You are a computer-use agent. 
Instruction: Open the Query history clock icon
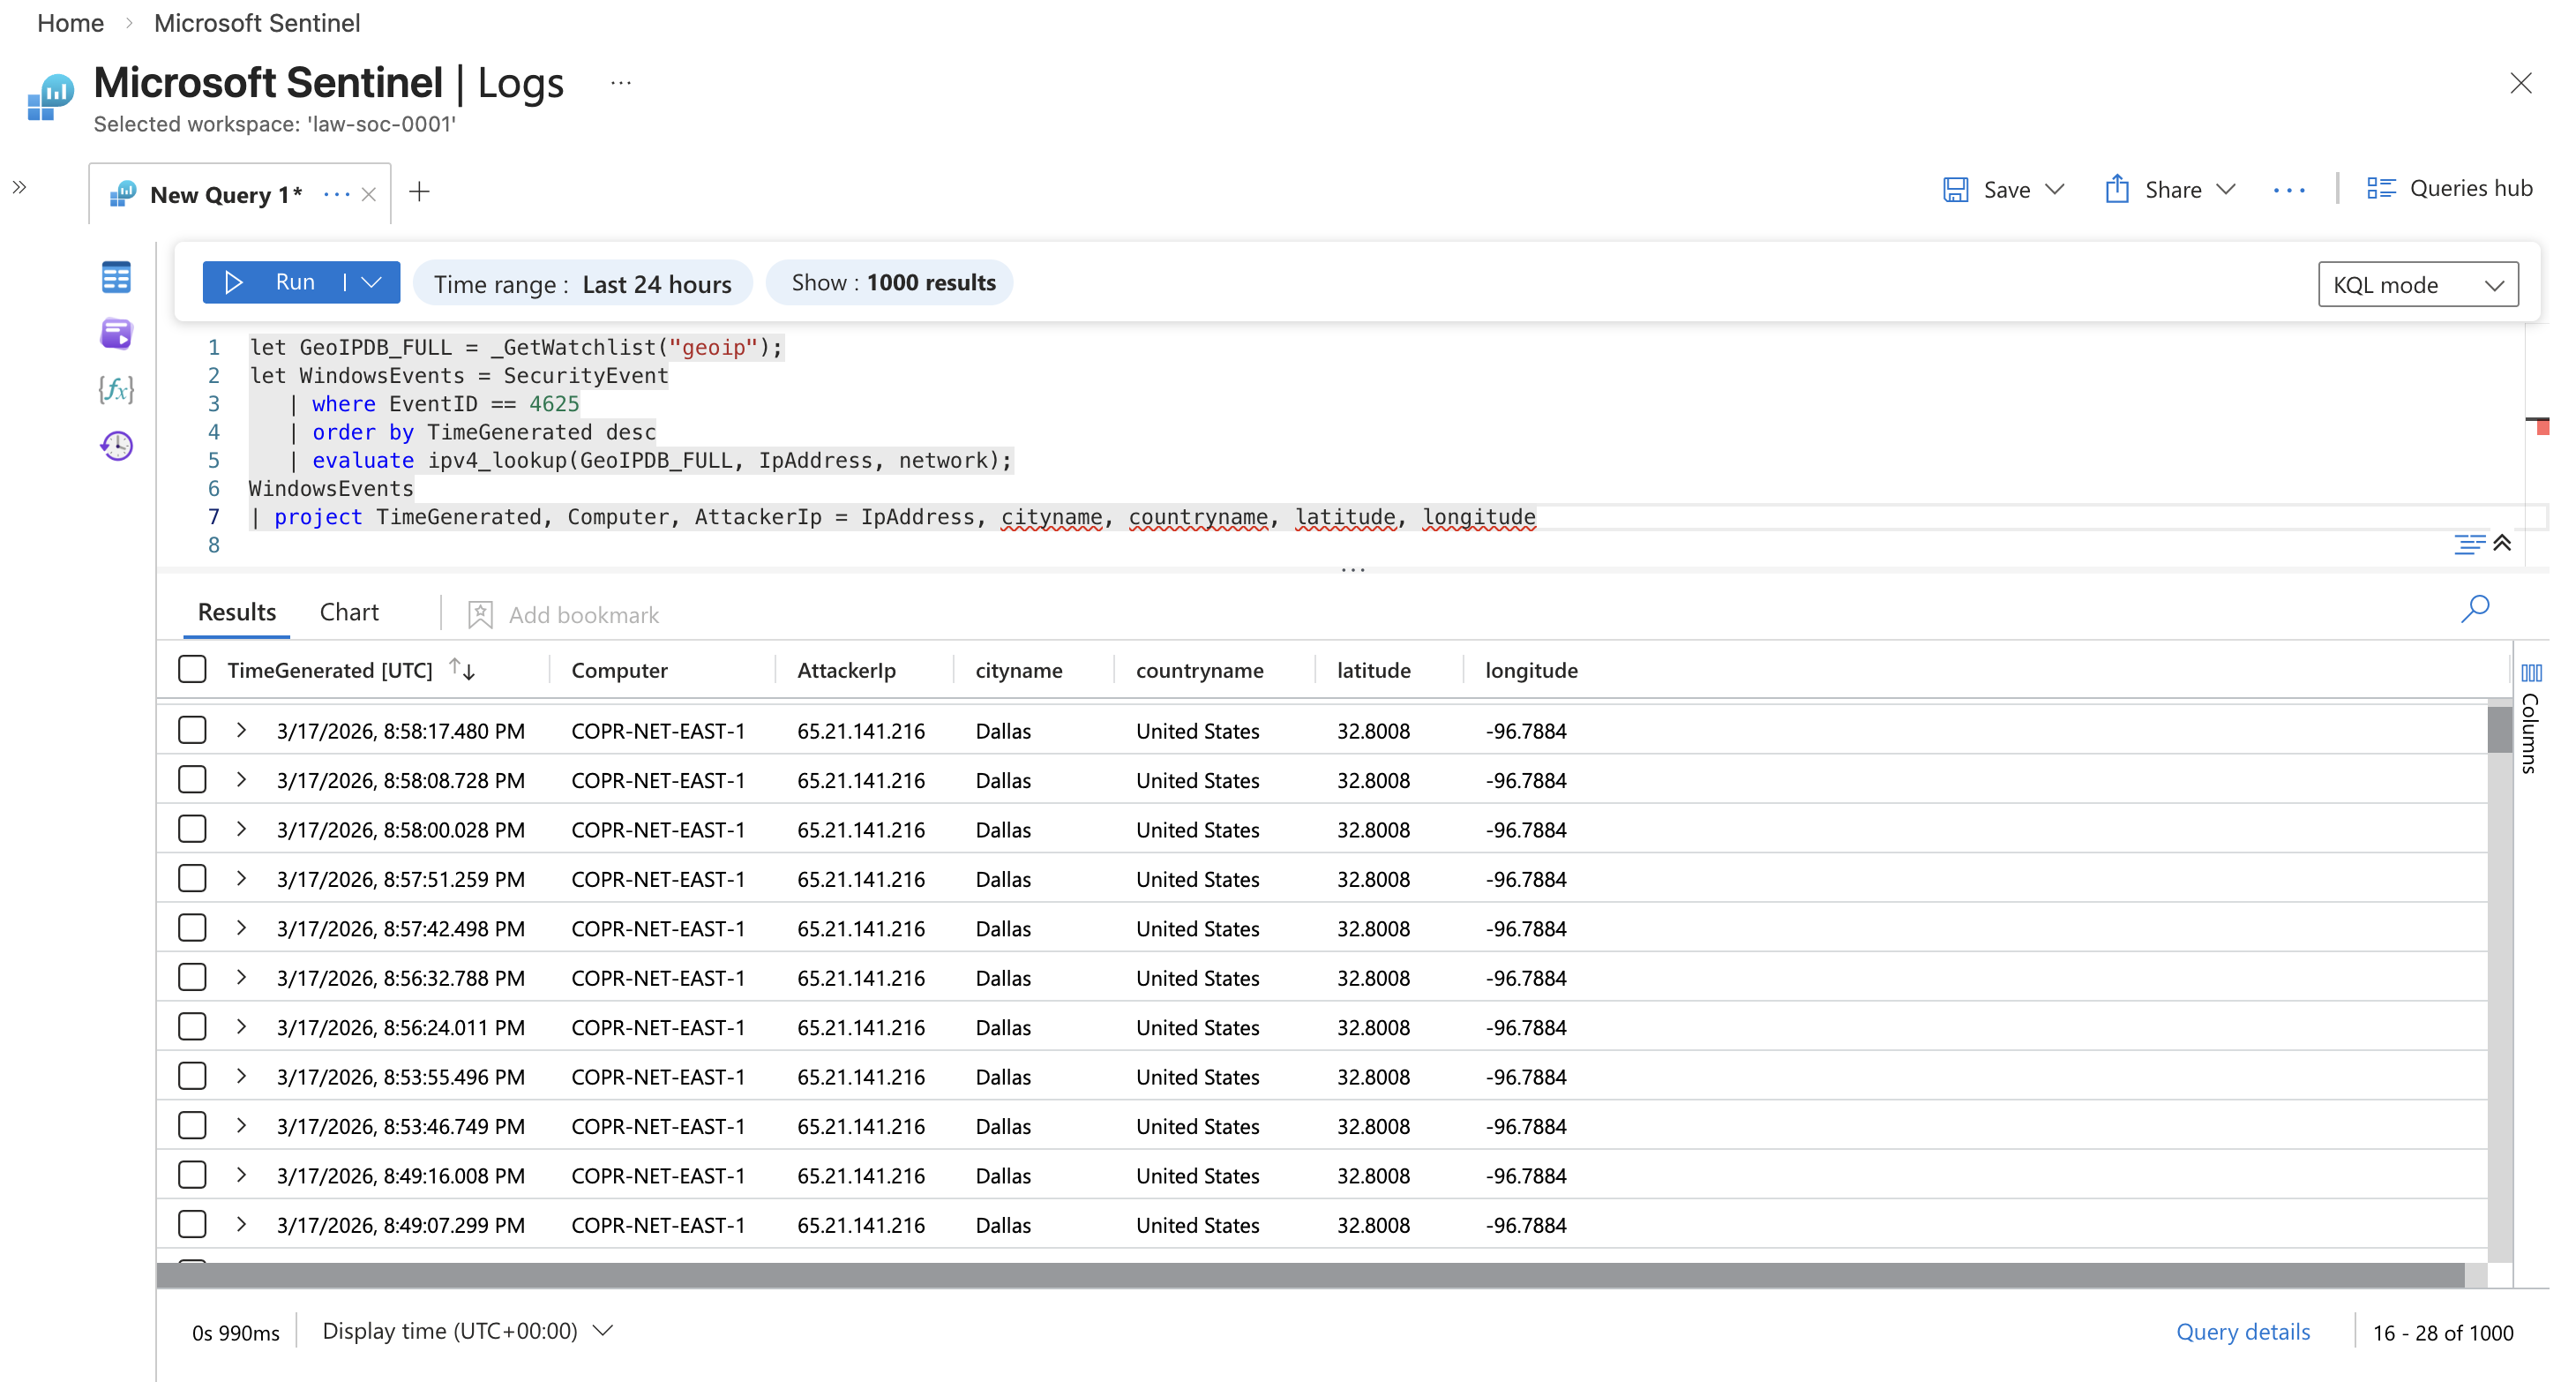[116, 445]
